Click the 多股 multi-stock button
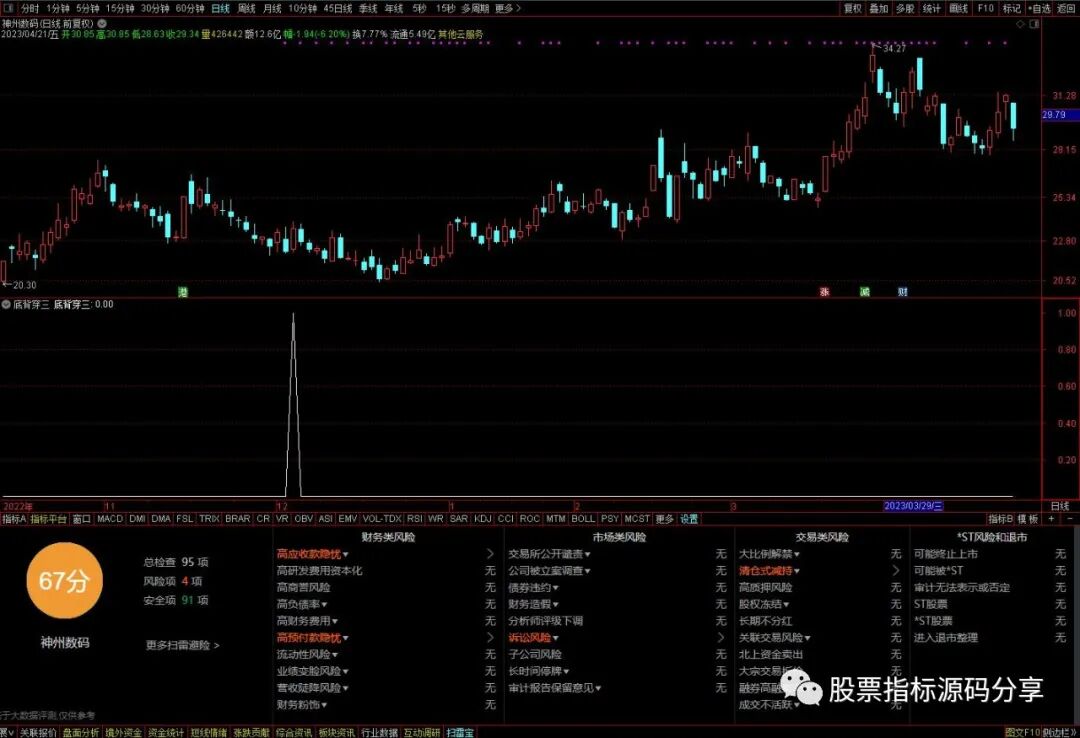The image size is (1080, 738). [905, 8]
